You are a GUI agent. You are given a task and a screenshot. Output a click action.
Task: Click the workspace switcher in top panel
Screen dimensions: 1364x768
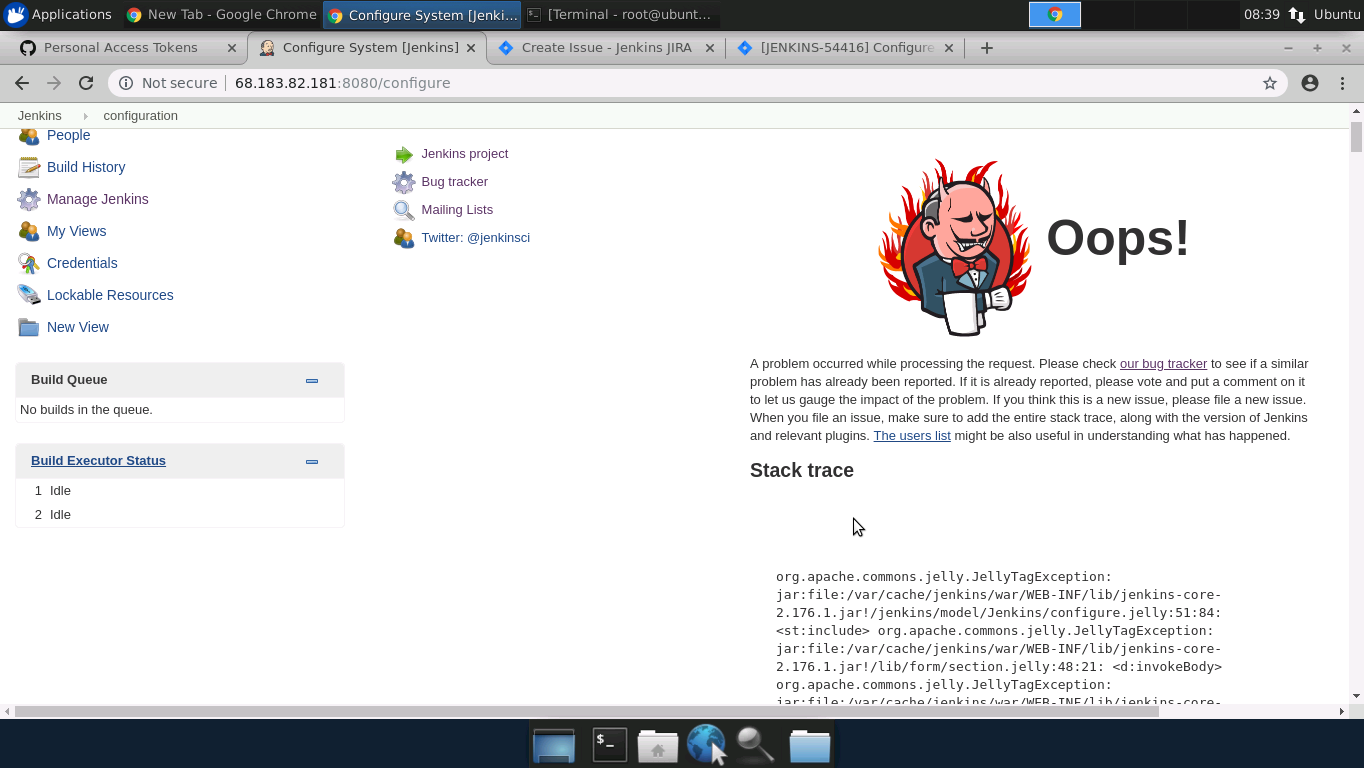(1133, 14)
